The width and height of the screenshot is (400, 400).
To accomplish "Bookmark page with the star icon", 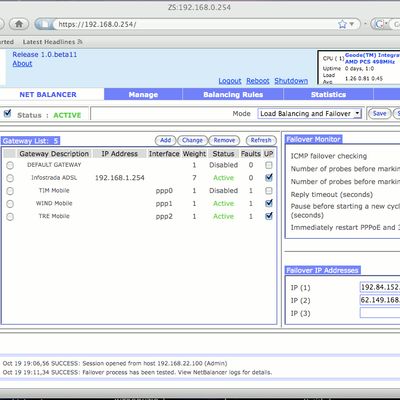I will pos(342,24).
